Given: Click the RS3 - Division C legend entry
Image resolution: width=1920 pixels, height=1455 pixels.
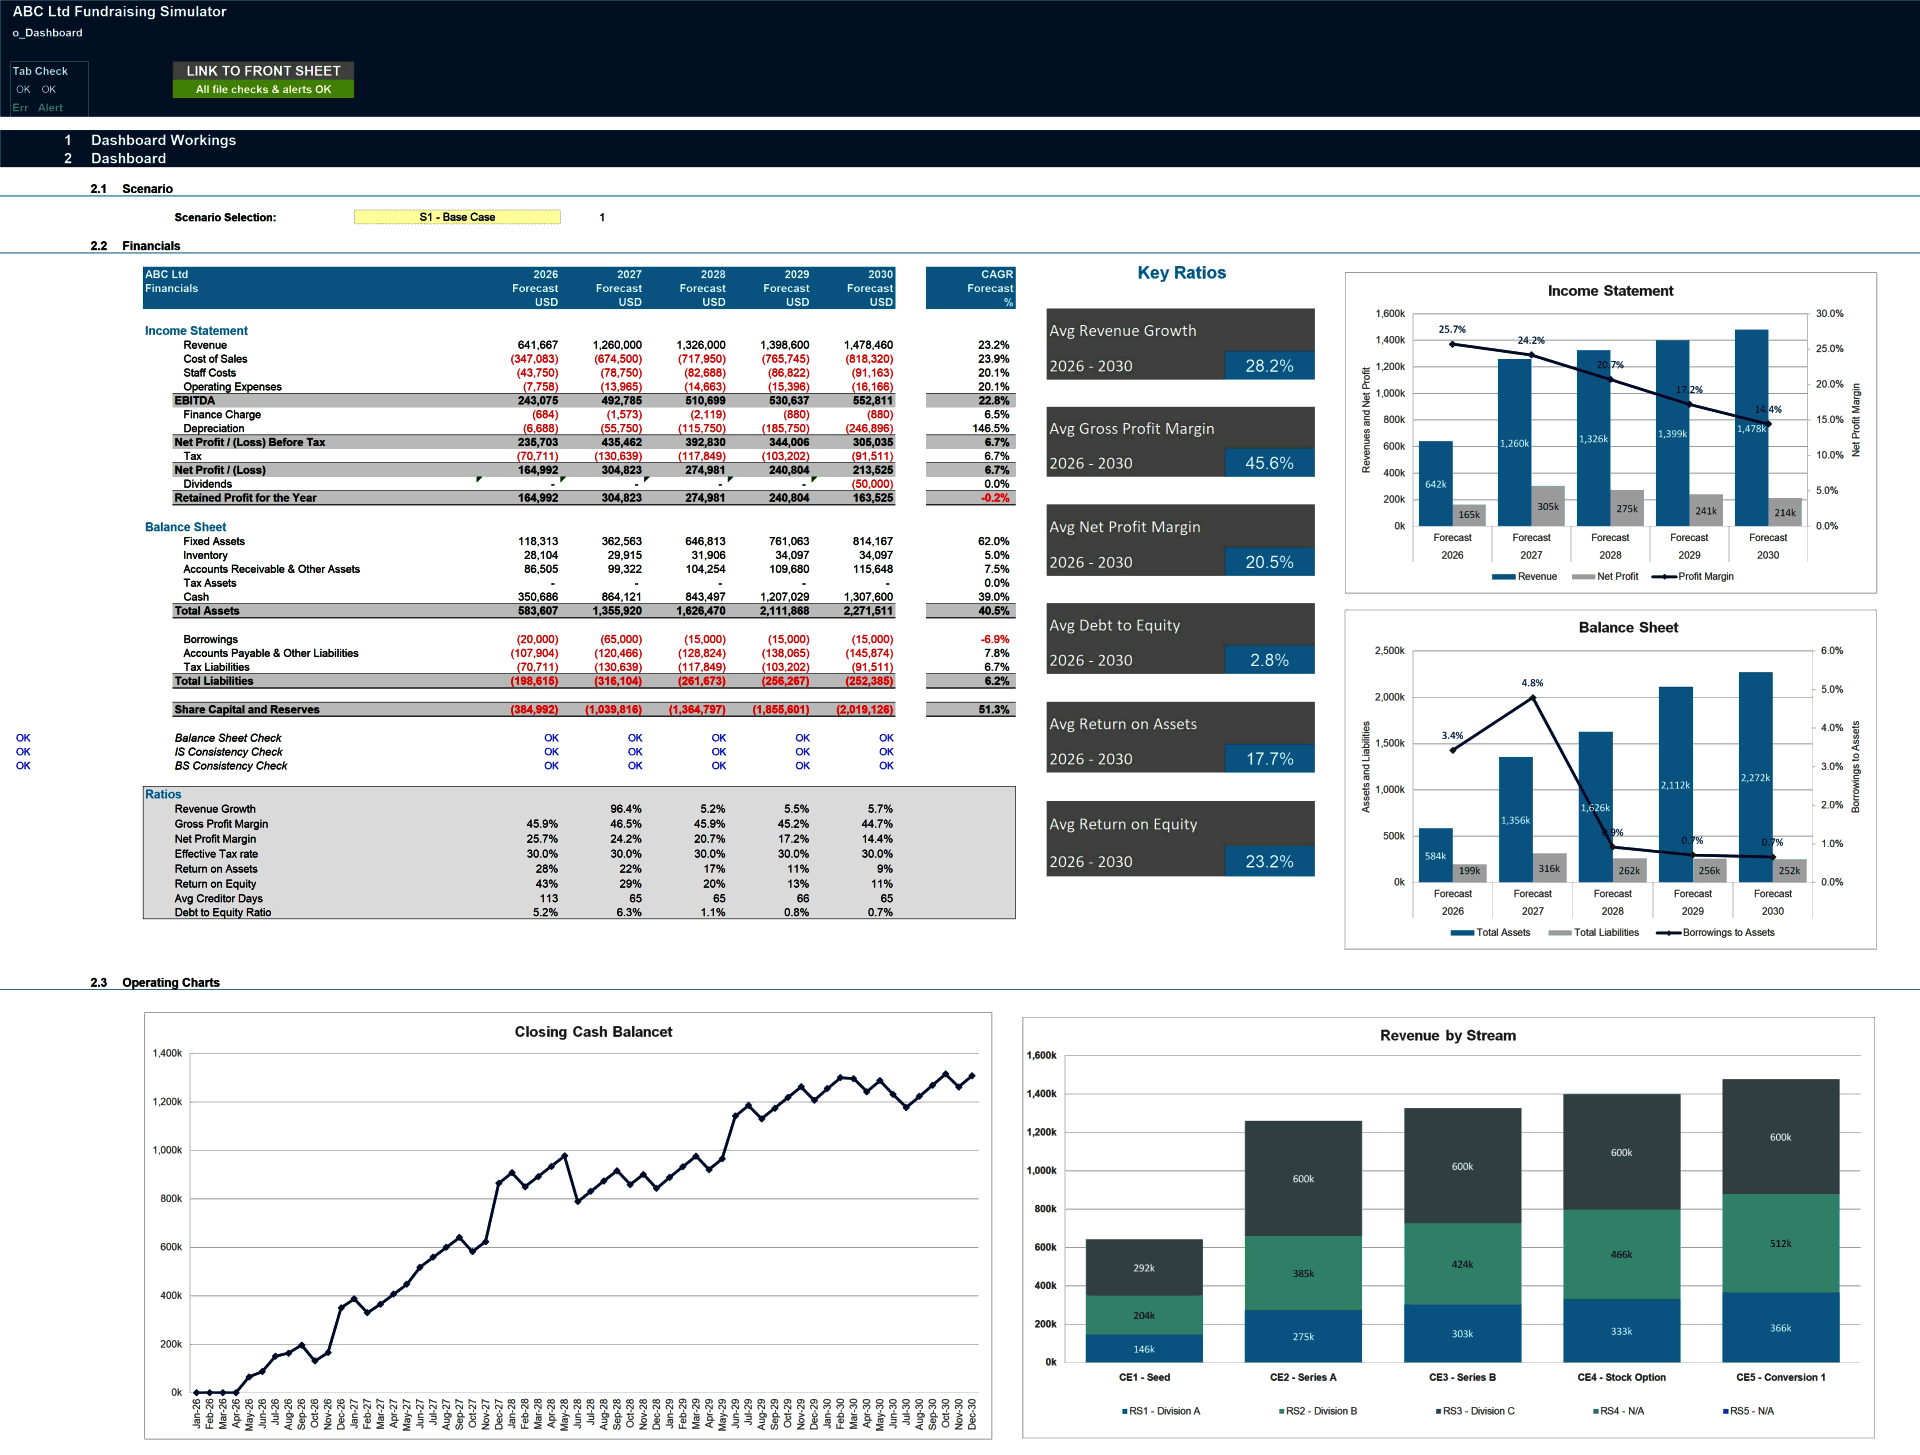Looking at the screenshot, I should (1475, 1411).
